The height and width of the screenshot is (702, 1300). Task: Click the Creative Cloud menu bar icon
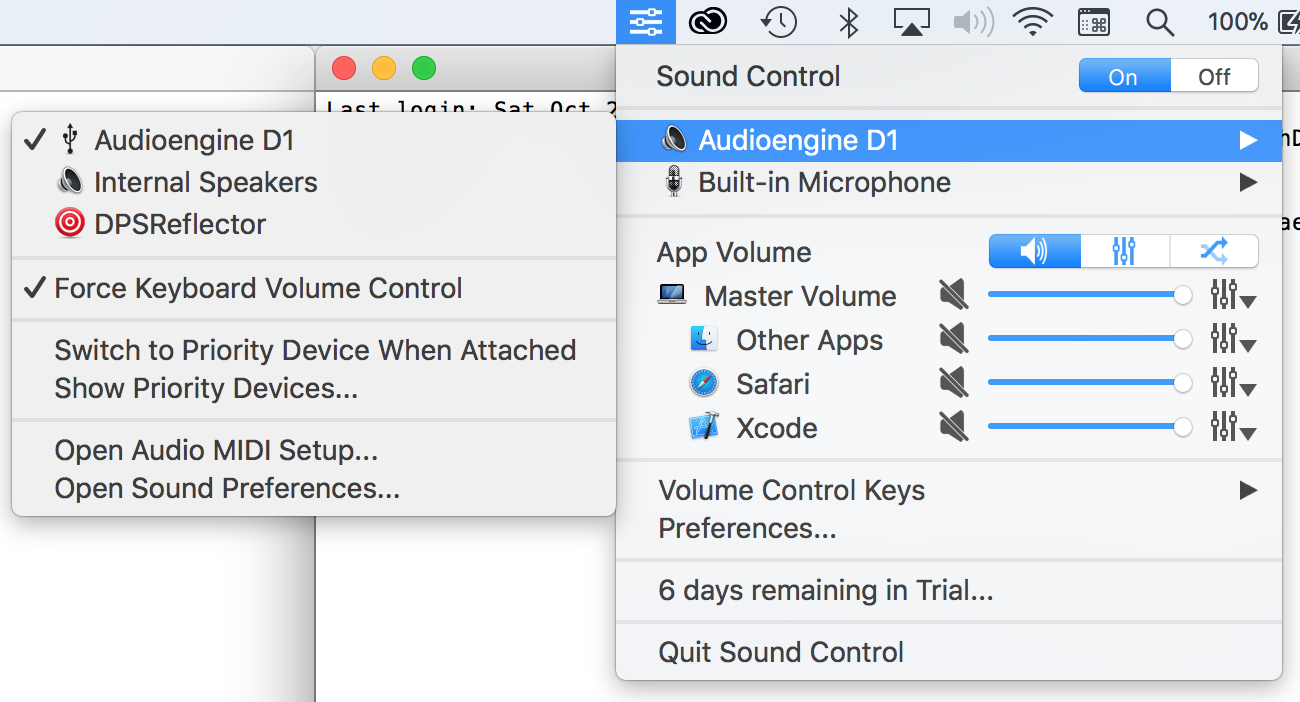coord(708,21)
